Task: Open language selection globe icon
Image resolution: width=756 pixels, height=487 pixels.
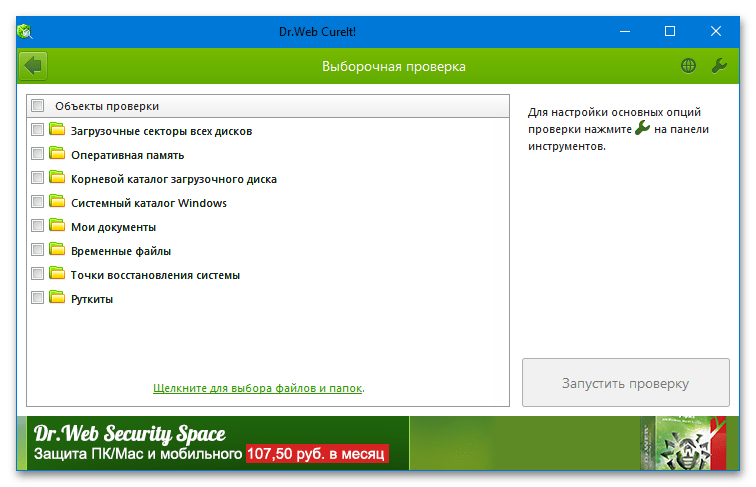Action: click(x=688, y=66)
